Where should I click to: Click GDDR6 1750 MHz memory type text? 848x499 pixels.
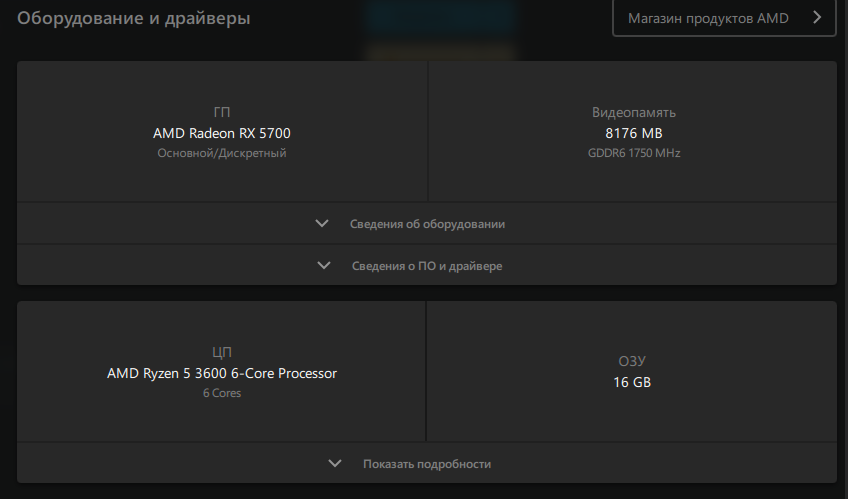(634, 153)
